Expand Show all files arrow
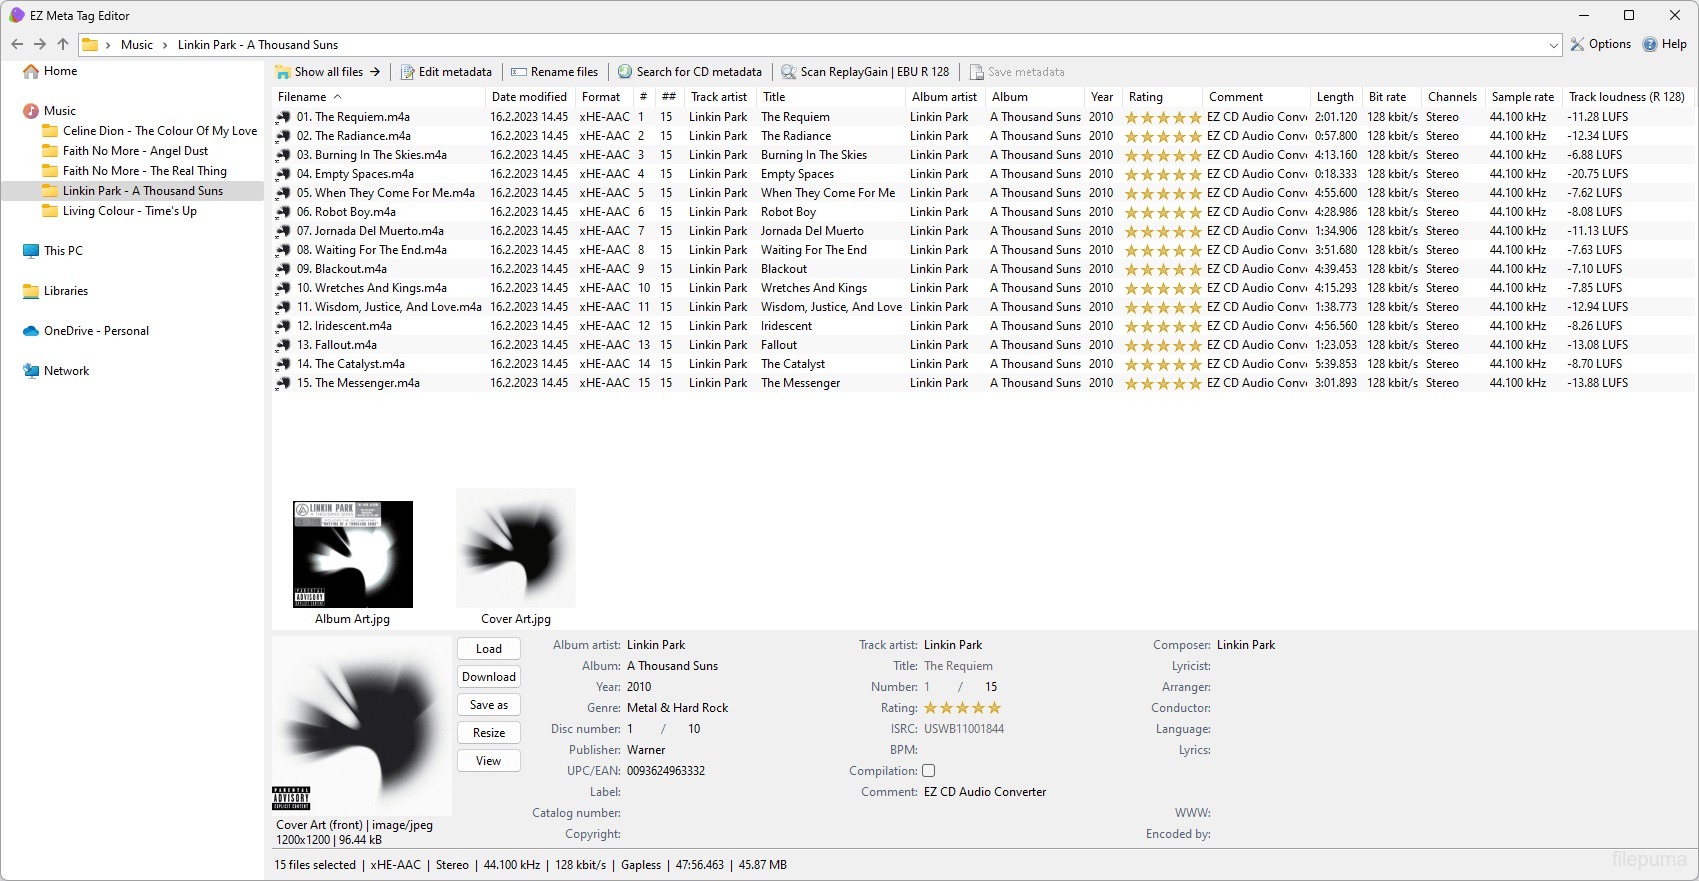 tap(375, 72)
